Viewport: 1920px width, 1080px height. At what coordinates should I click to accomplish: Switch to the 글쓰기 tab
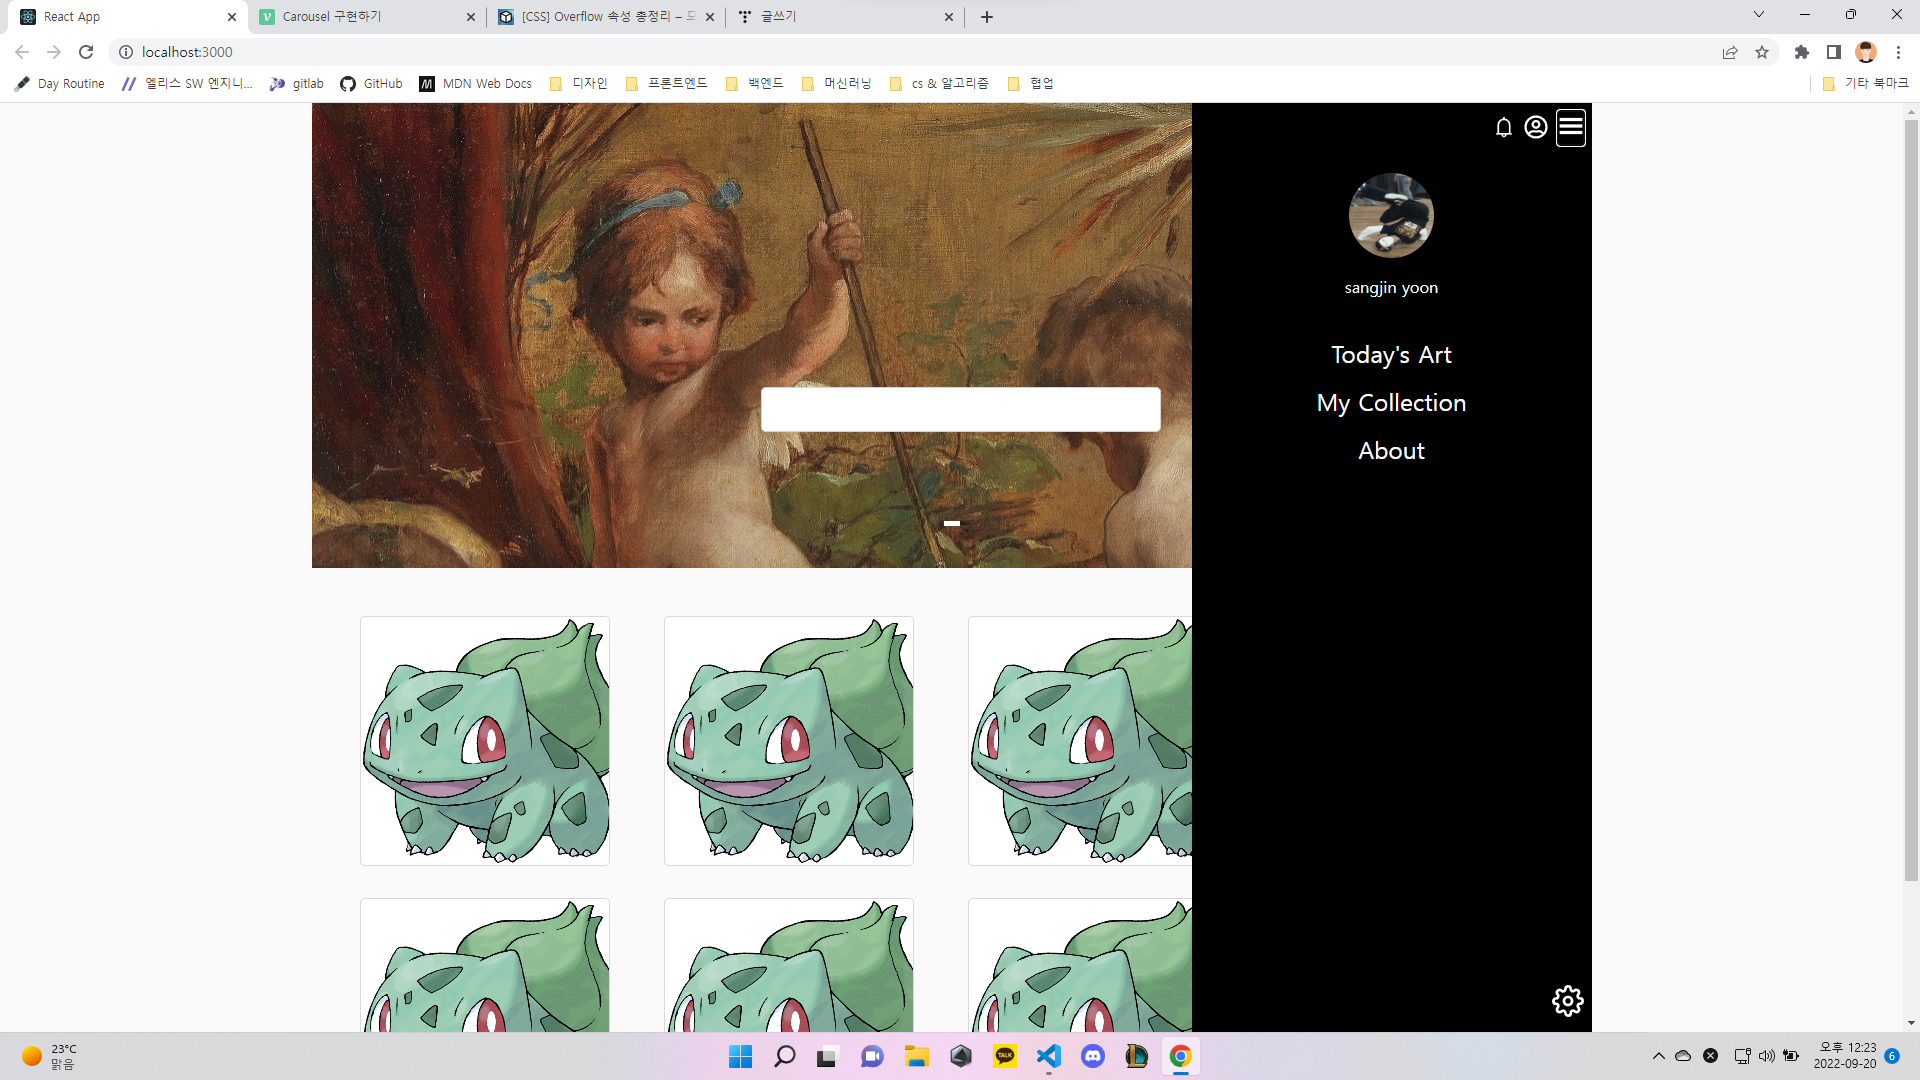(x=845, y=17)
